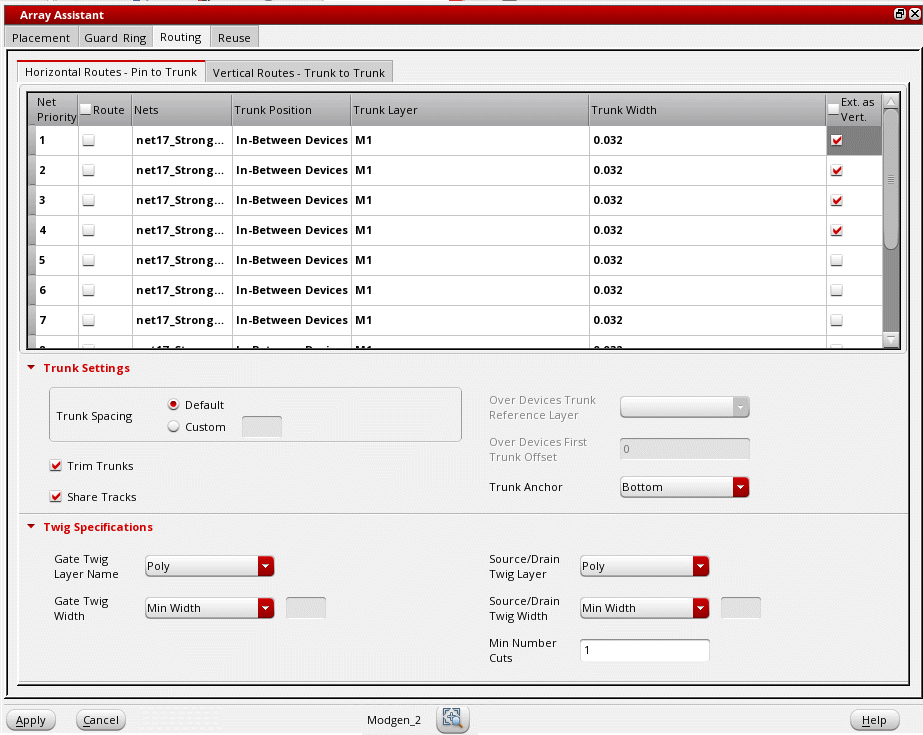Uncheck Ext. as Vert. for row 3
Screen dimensions: 923x735
pyautogui.click(x=837, y=201)
